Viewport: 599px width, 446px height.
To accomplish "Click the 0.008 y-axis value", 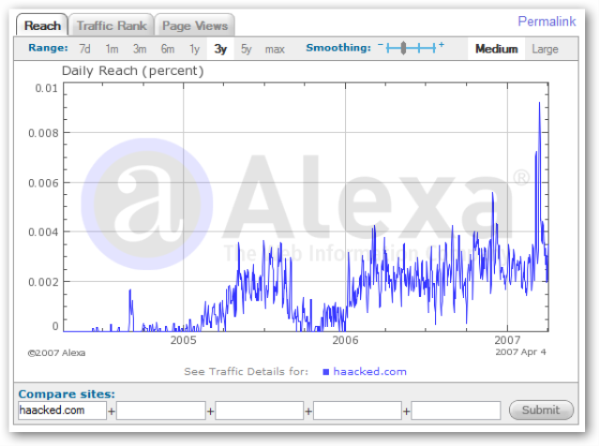I will pyautogui.click(x=44, y=133).
